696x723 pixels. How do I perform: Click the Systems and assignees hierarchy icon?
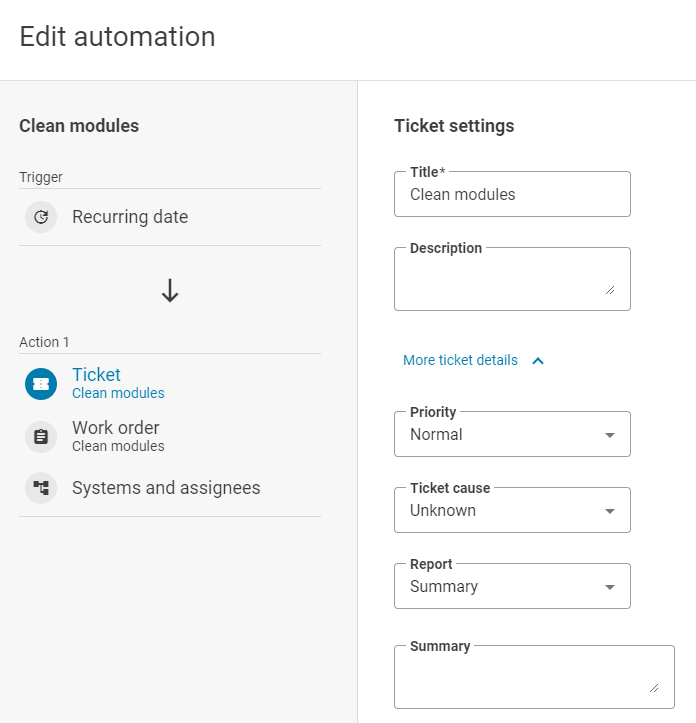click(x=41, y=488)
